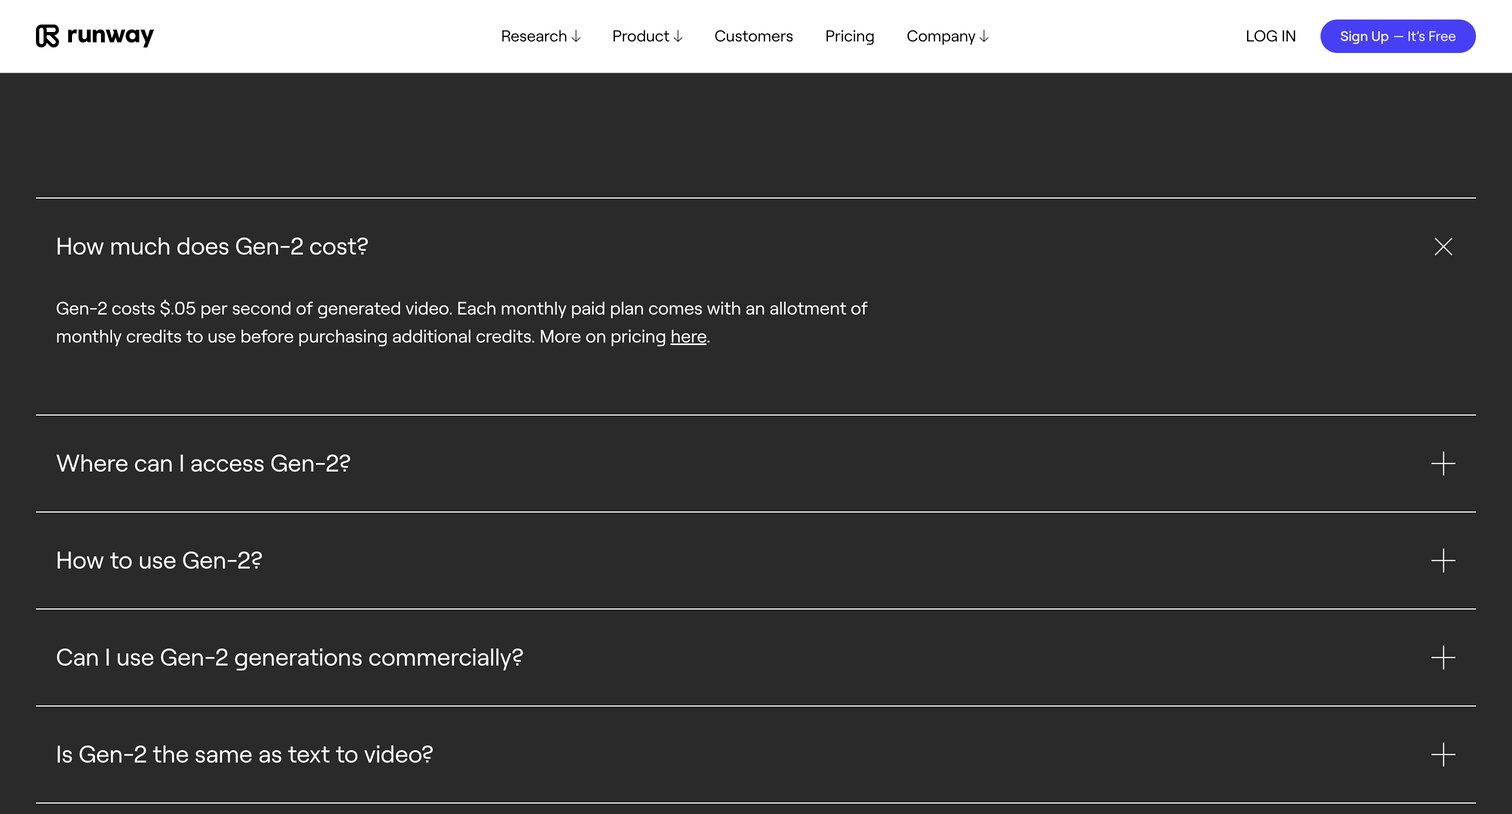Open the Product dropdown menu
The width and height of the screenshot is (1512, 814).
[647, 36]
